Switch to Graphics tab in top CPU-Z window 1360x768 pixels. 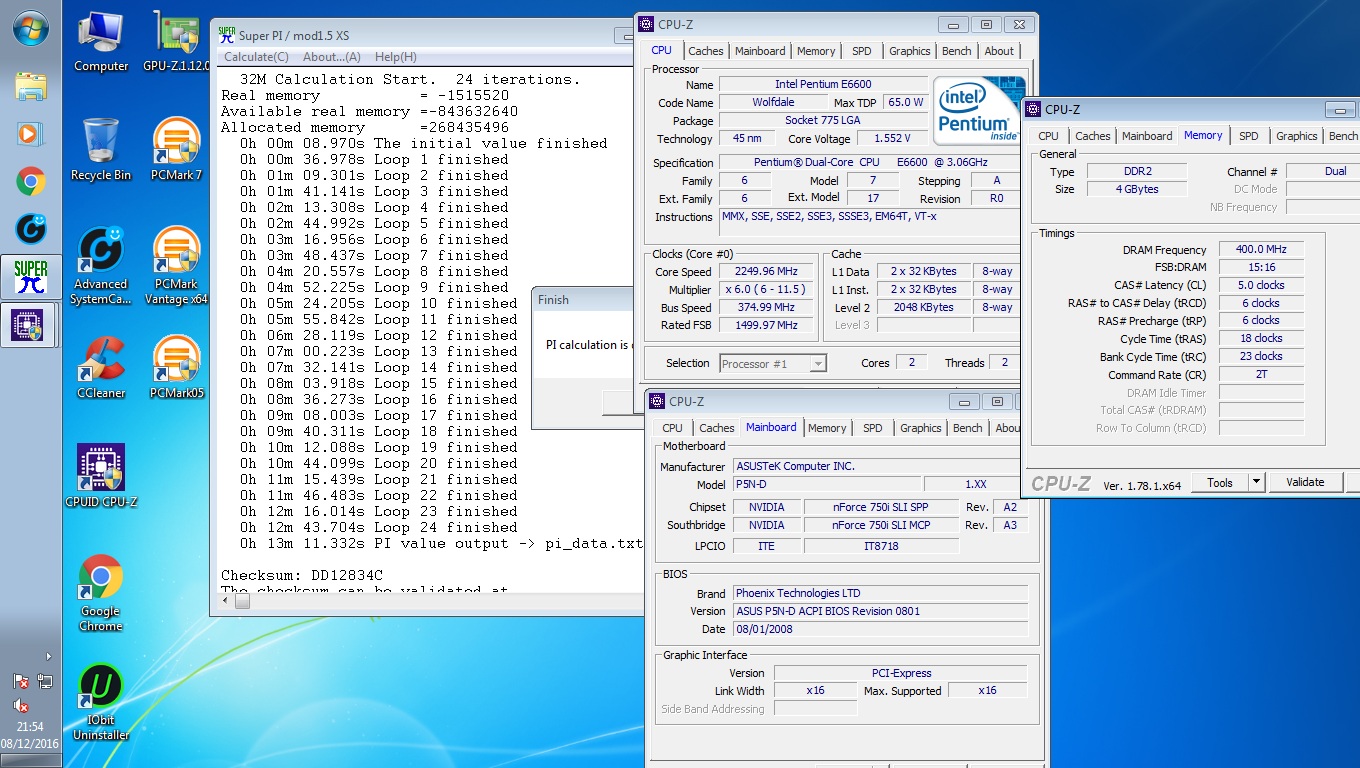pyautogui.click(x=910, y=51)
